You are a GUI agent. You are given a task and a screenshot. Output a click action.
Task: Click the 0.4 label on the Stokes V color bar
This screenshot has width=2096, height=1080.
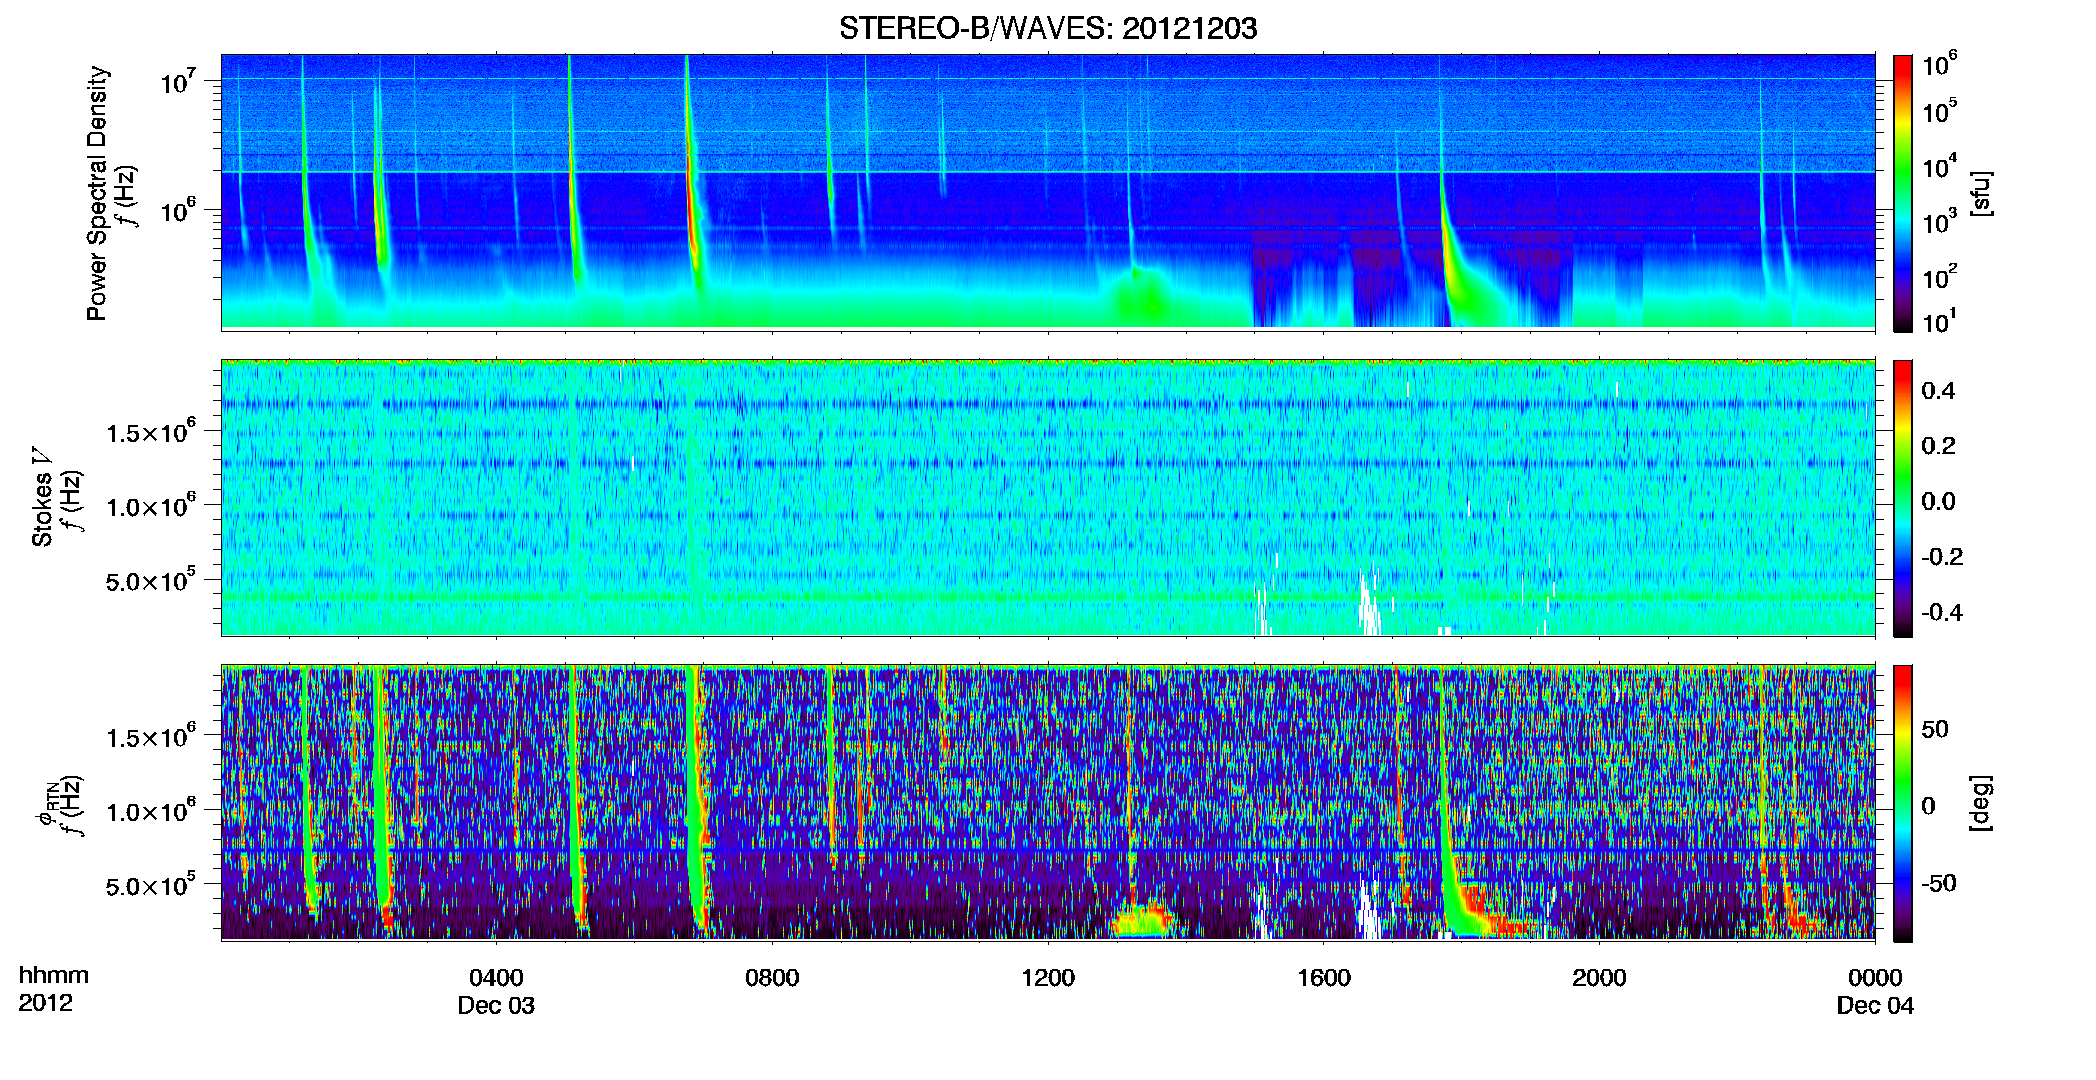(1938, 390)
